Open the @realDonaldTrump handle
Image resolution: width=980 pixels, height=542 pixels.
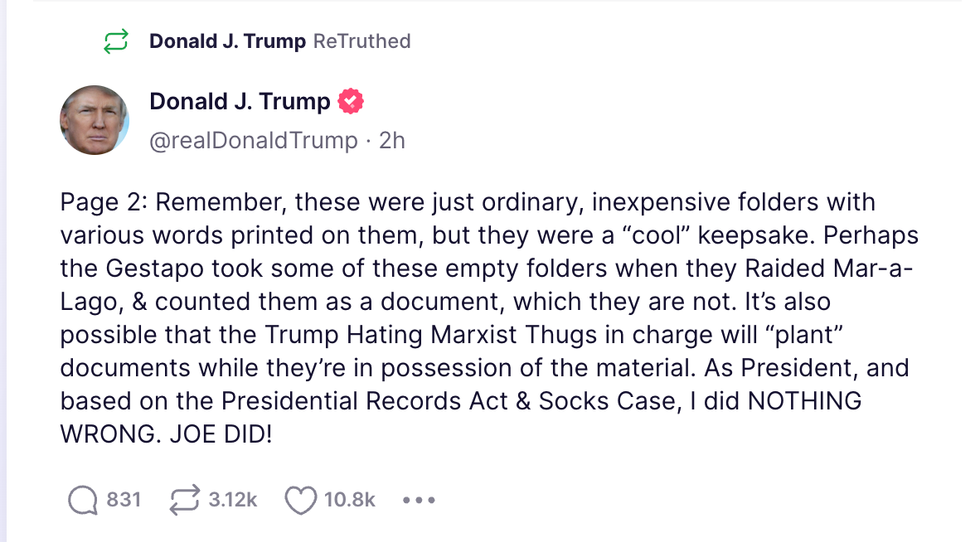[252, 141]
